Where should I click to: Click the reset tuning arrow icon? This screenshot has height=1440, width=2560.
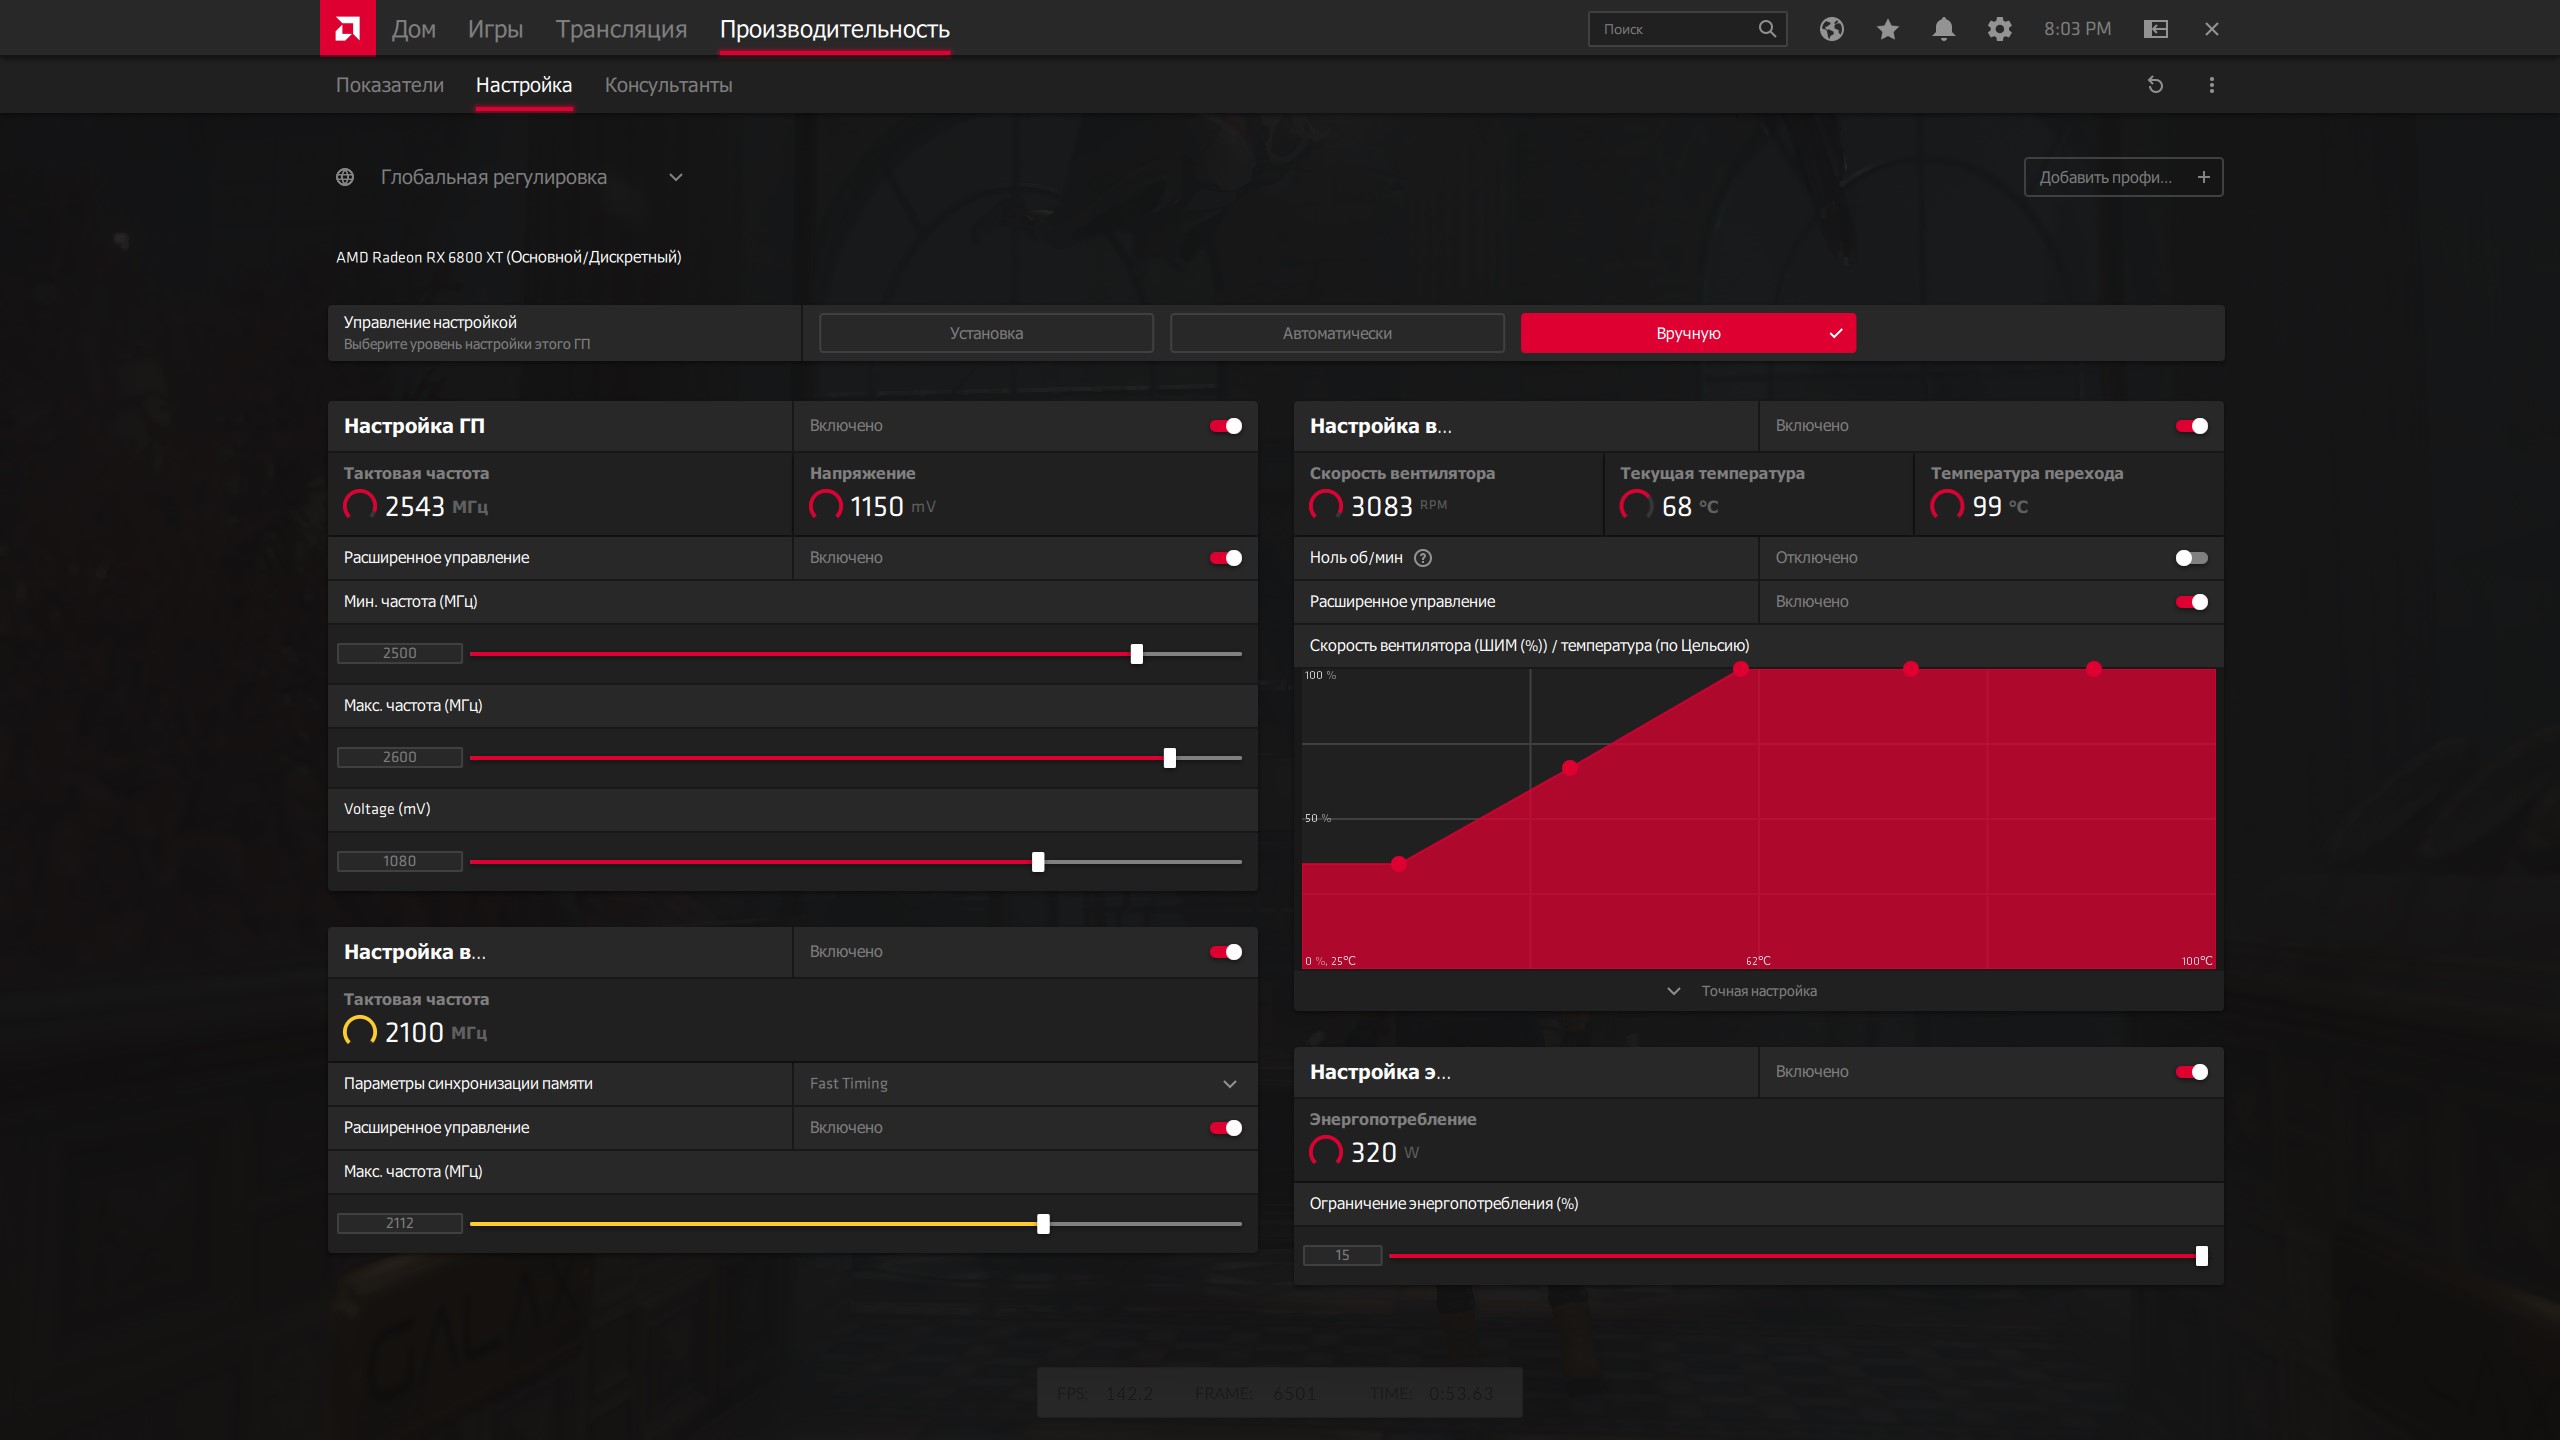pos(2155,85)
